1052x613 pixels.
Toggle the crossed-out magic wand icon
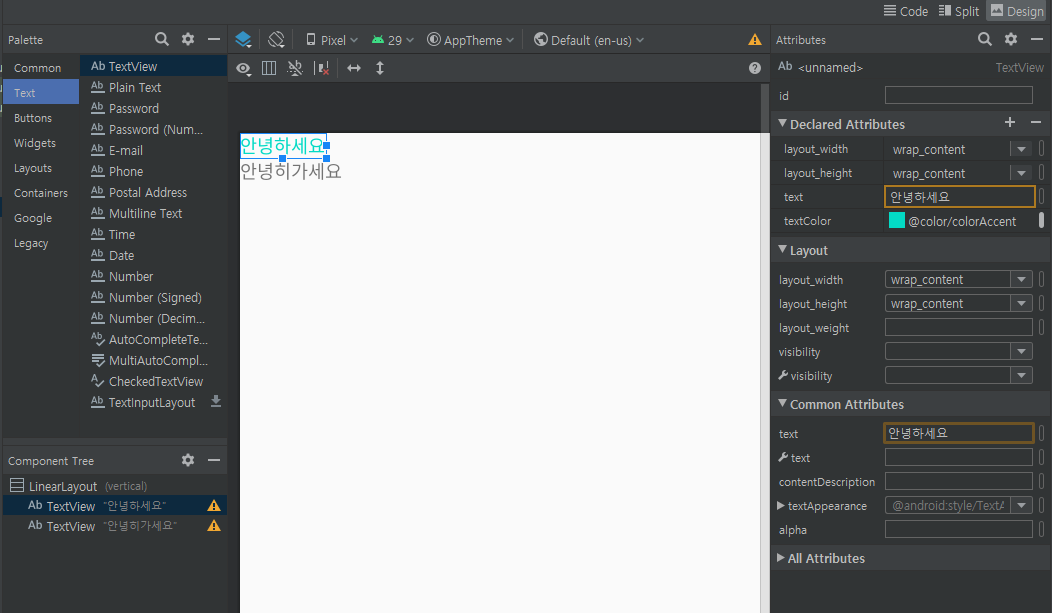[x=295, y=68]
